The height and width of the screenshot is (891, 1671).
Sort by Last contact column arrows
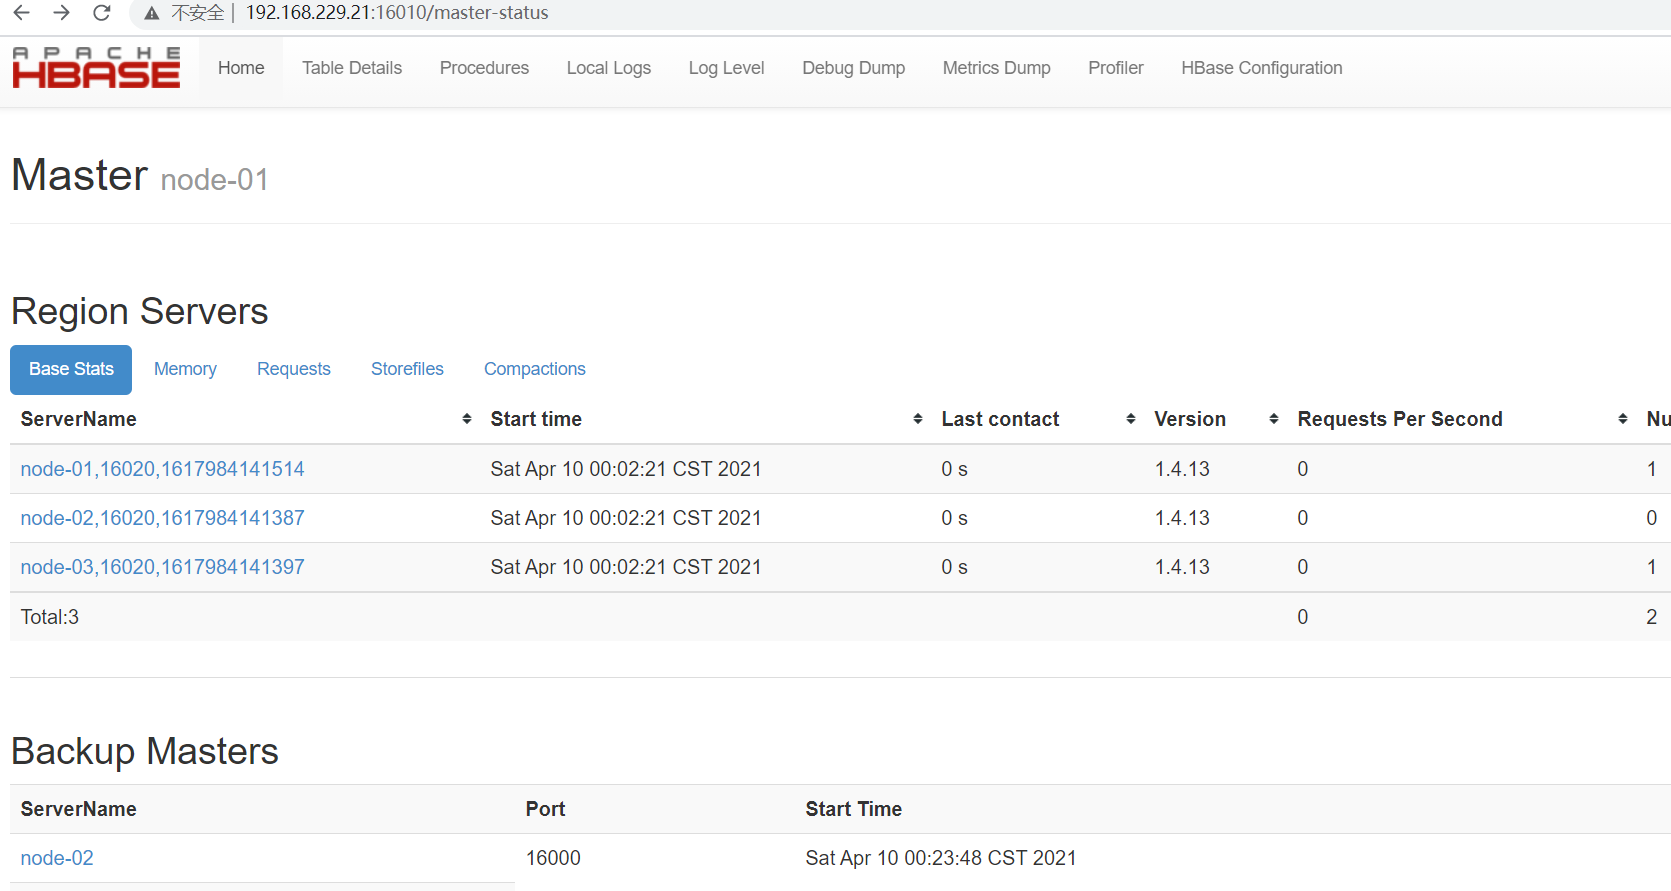(x=1130, y=419)
